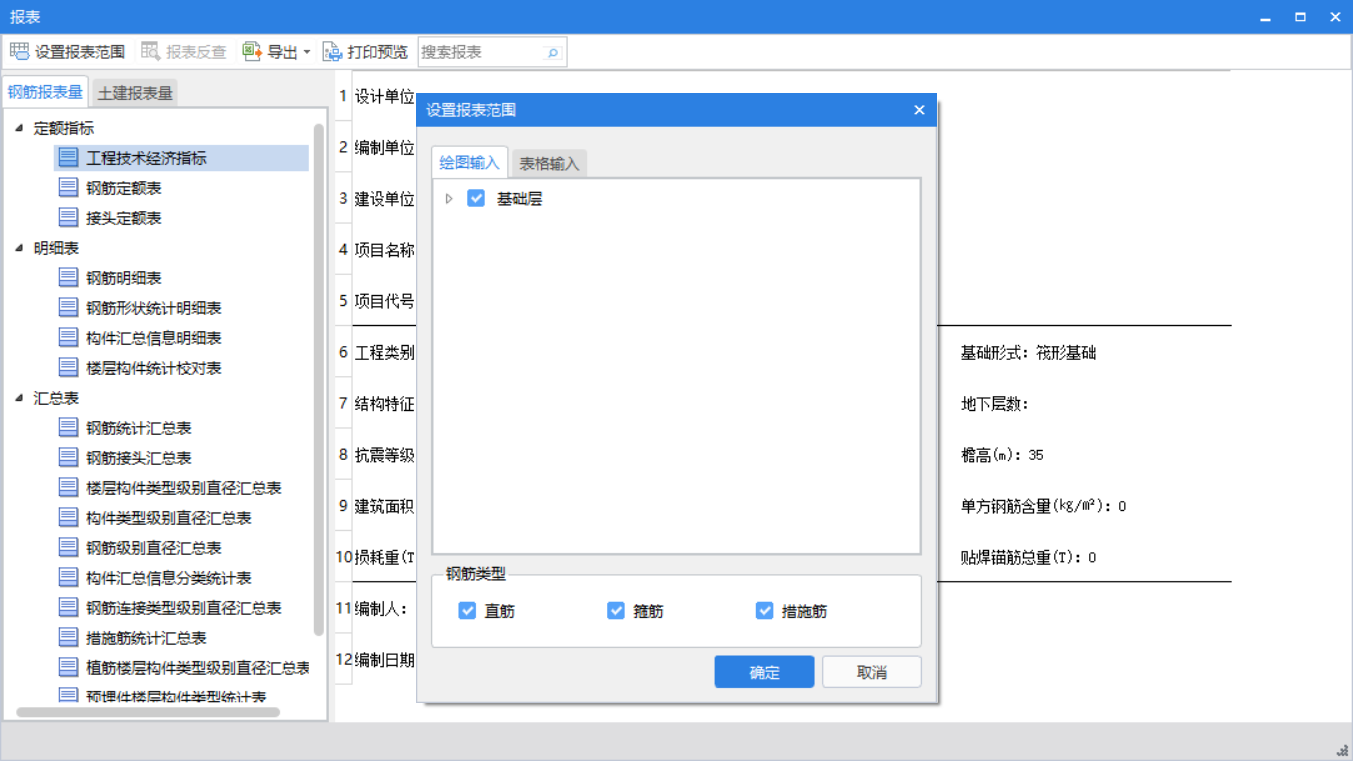Collapse the 汇总表 group
Screen dimensions: 1353x761
click(x=20, y=398)
